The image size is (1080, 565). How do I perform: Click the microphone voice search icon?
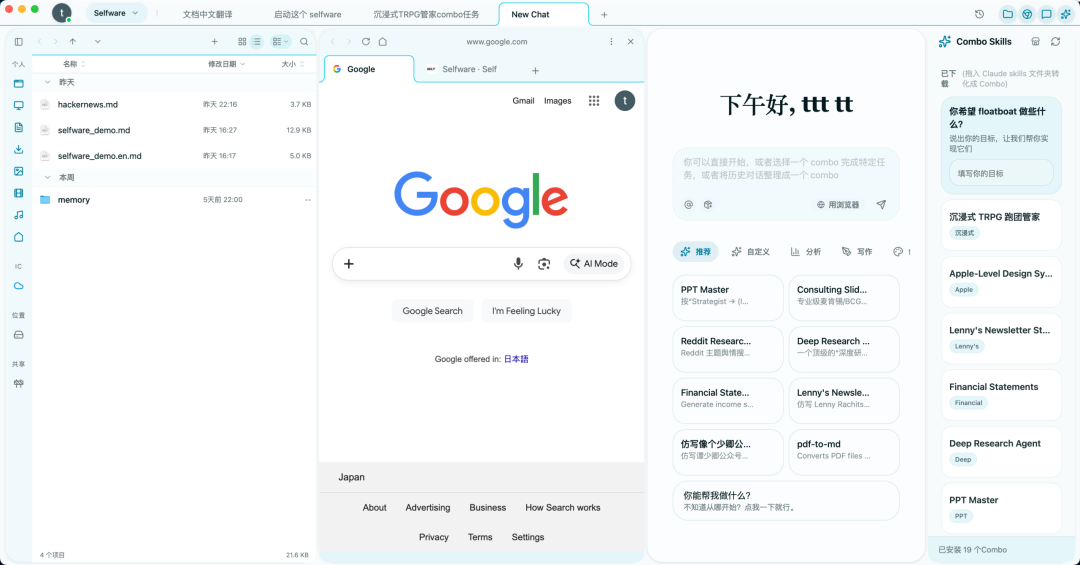[x=518, y=264]
